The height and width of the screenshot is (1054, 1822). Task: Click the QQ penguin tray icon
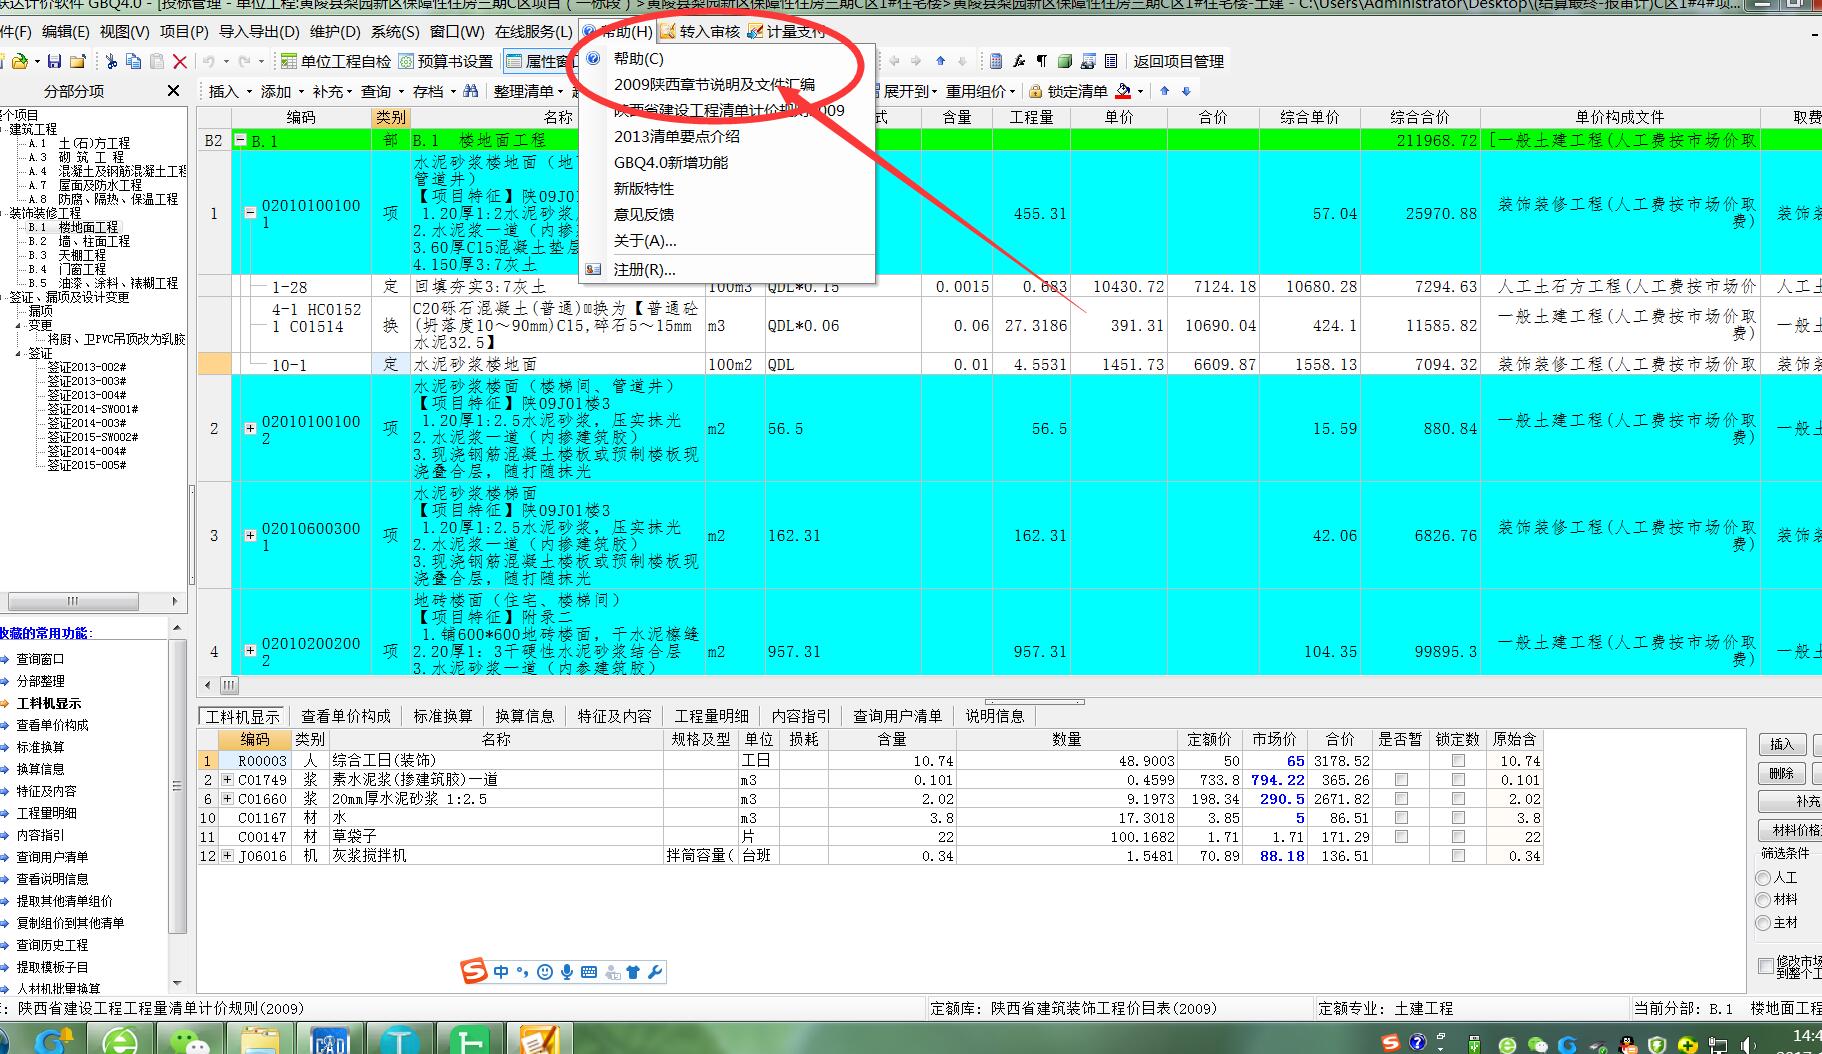coord(1629,1044)
